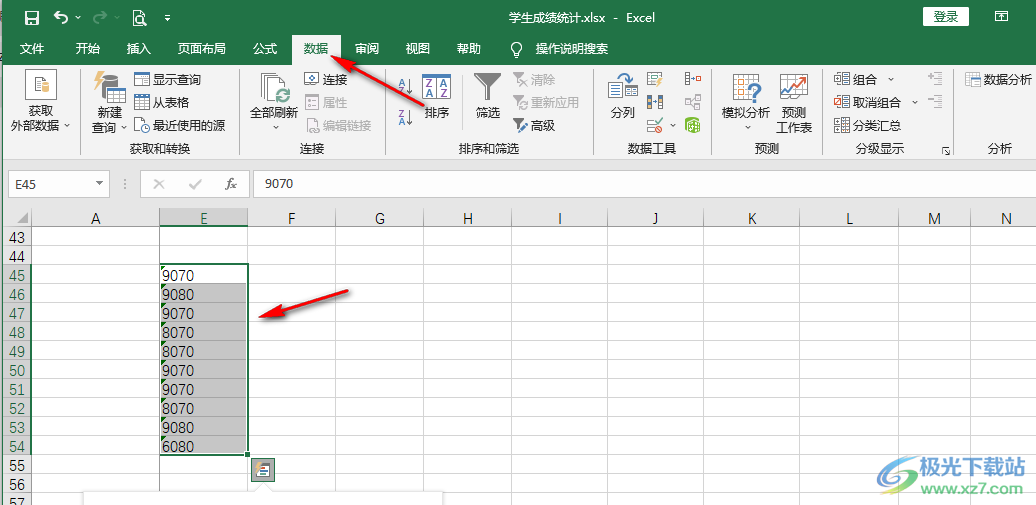Click the Save icon in title bar
Image resolution: width=1036 pixels, height=505 pixels.
pyautogui.click(x=31, y=18)
